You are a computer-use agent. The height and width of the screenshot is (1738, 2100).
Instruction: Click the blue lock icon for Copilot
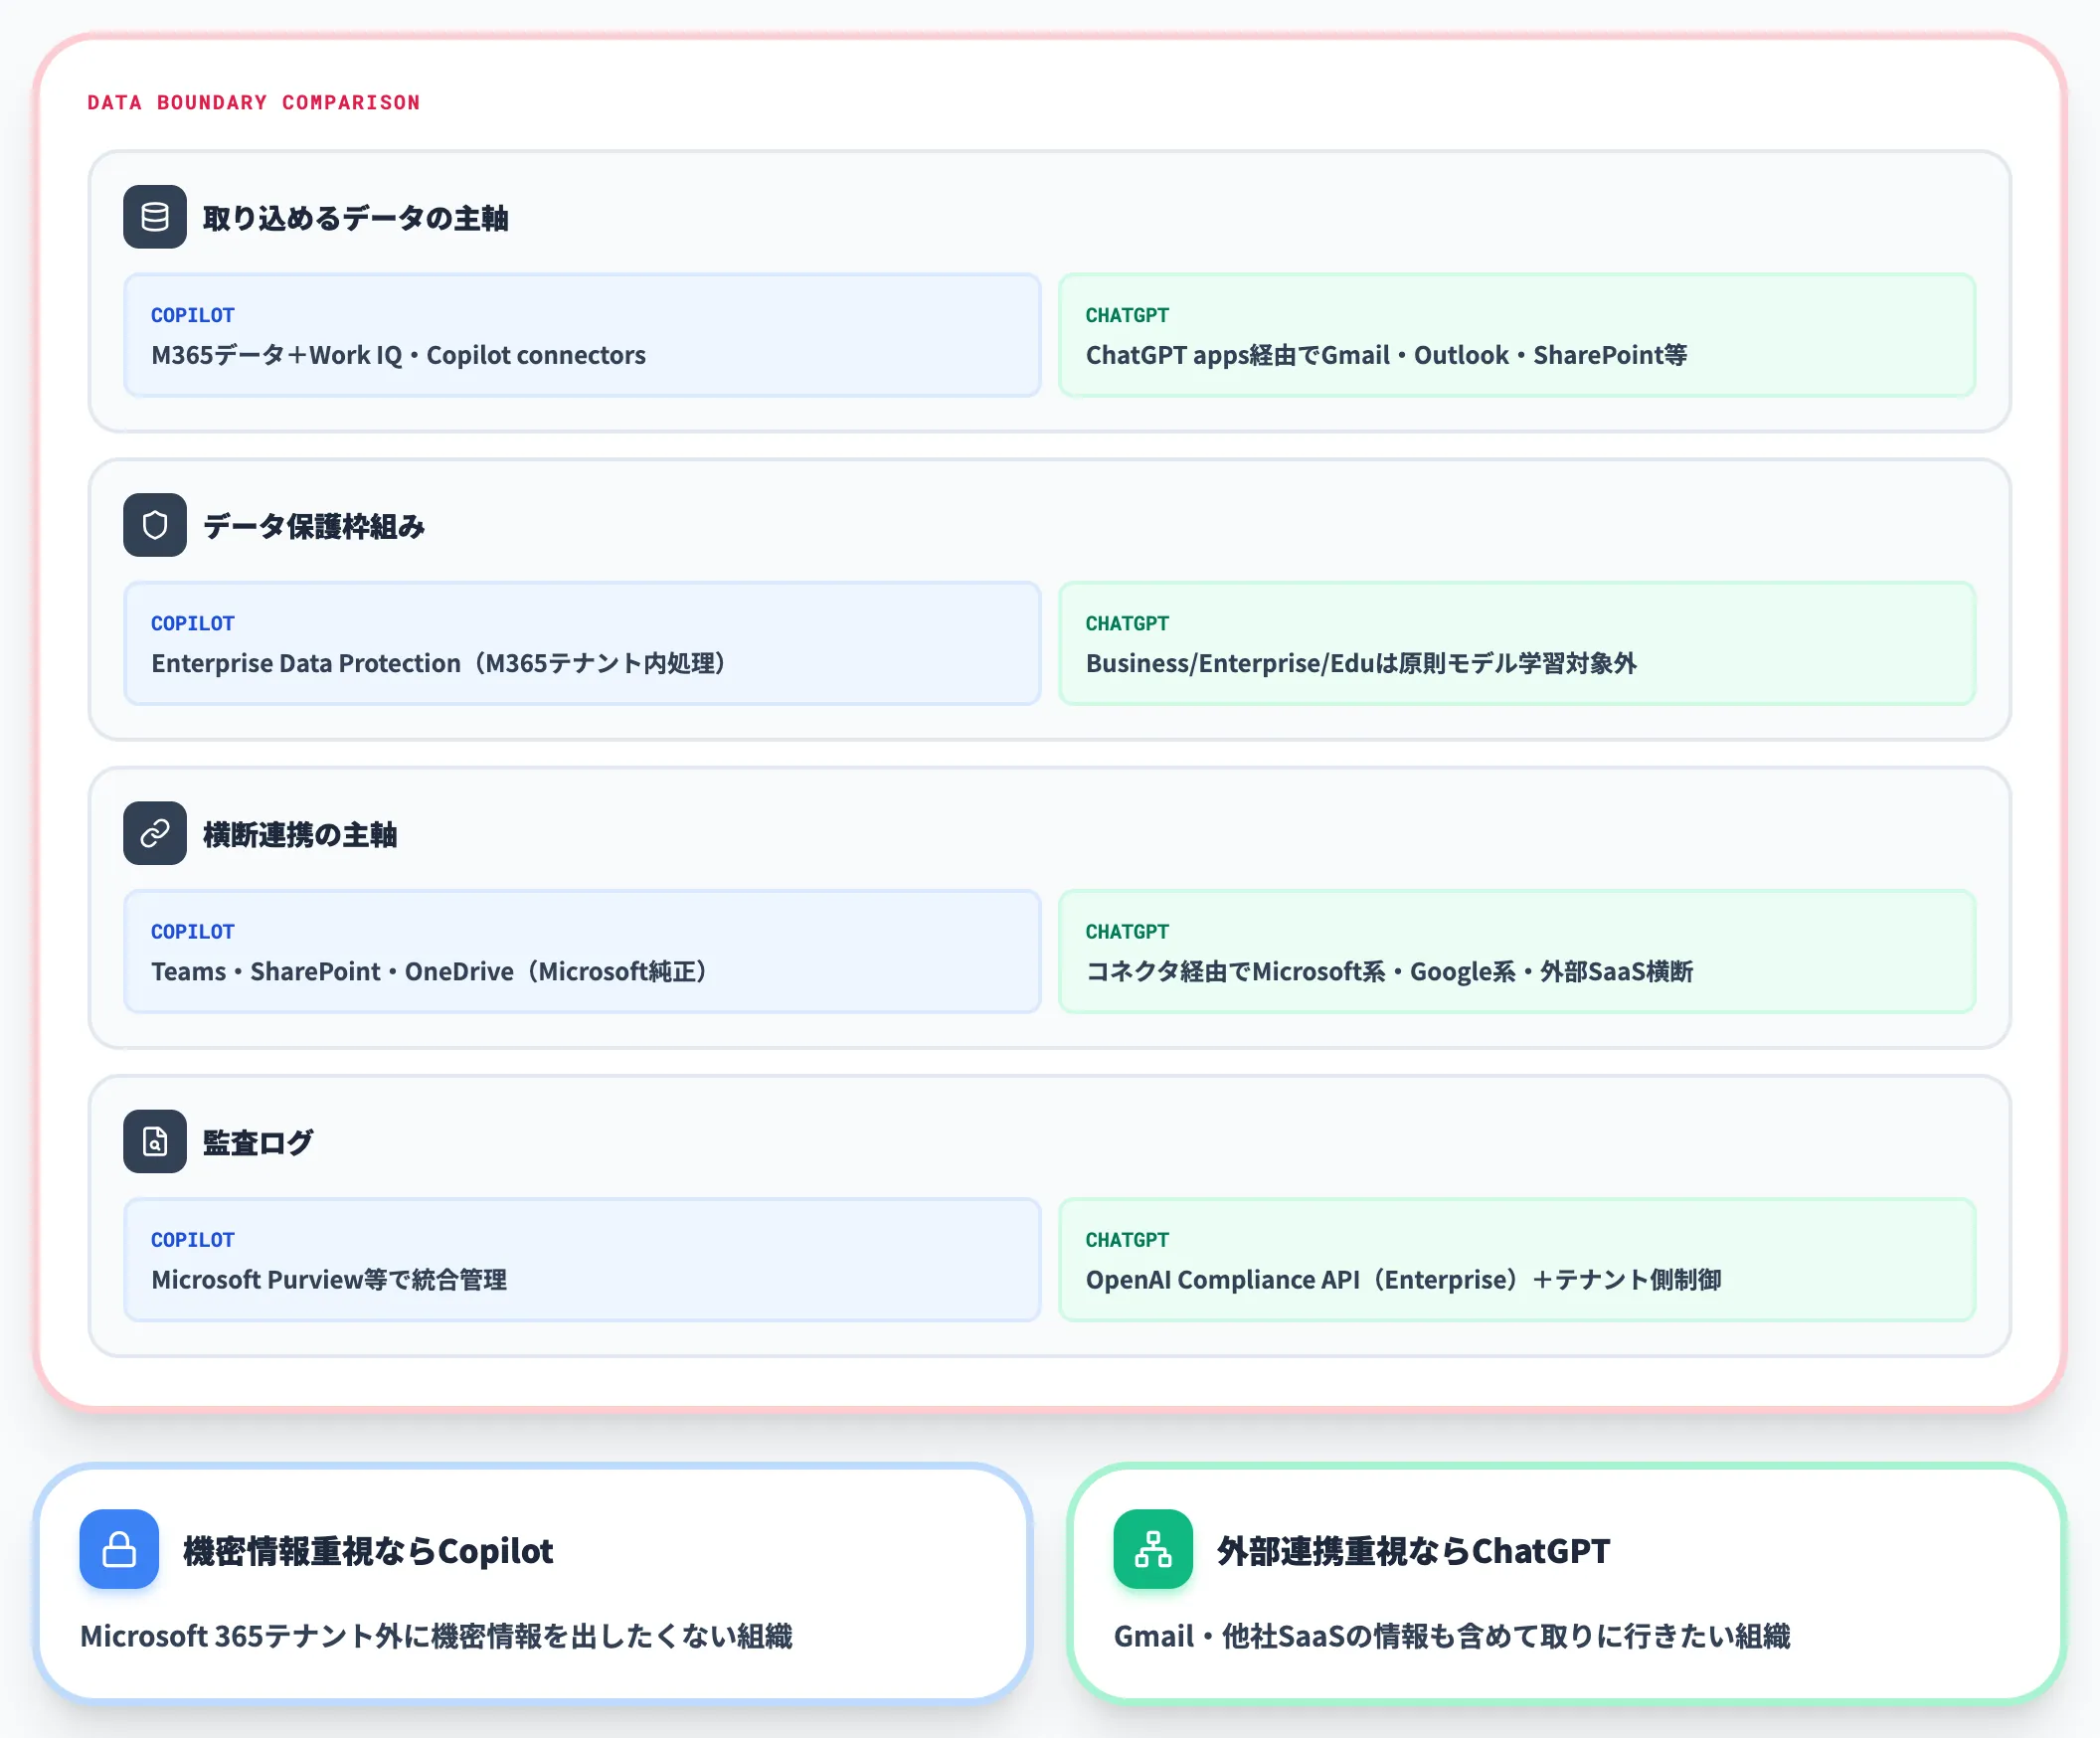coord(119,1549)
